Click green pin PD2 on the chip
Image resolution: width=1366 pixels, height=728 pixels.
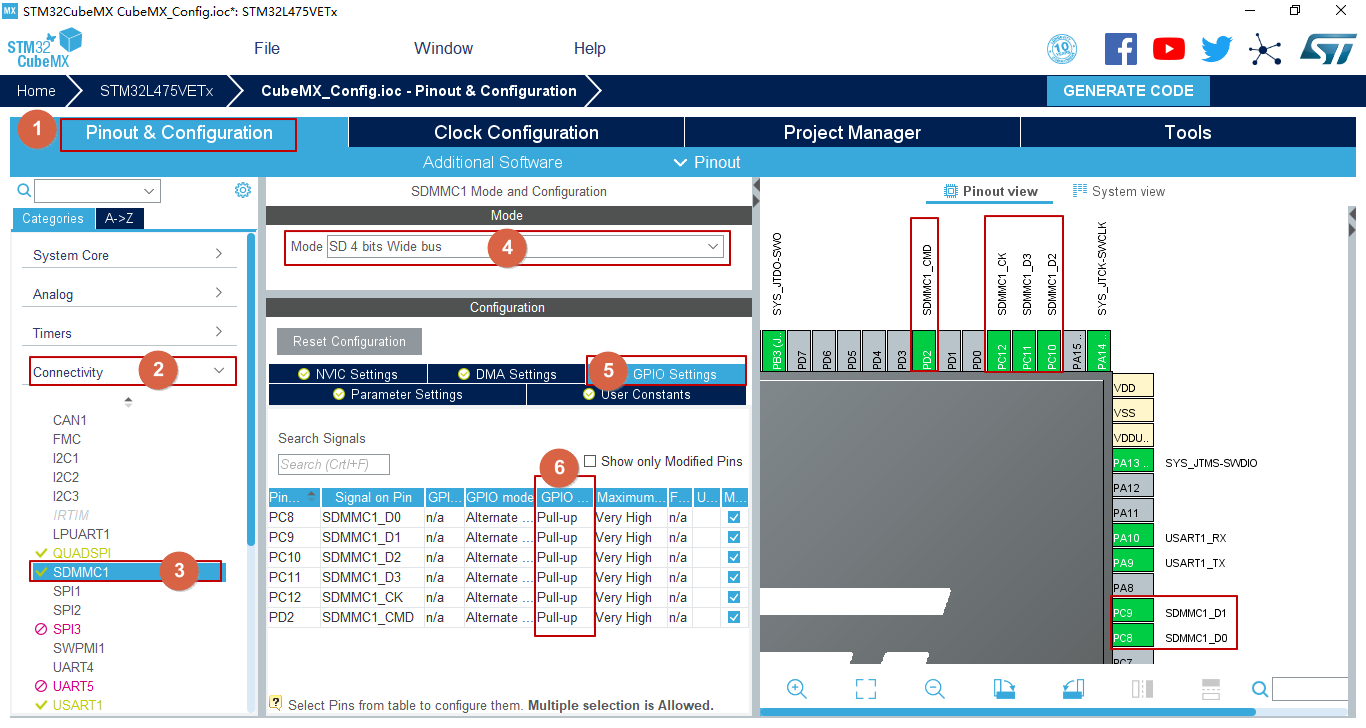coord(925,351)
